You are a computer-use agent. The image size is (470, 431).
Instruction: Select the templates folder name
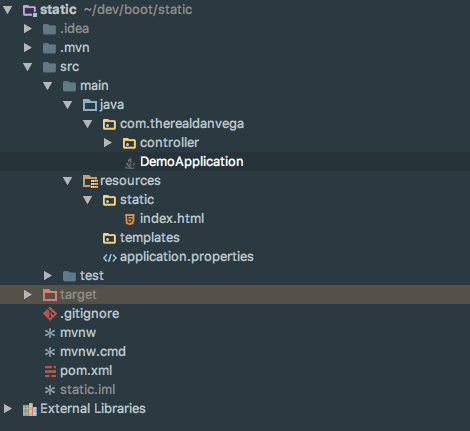pyautogui.click(x=150, y=238)
